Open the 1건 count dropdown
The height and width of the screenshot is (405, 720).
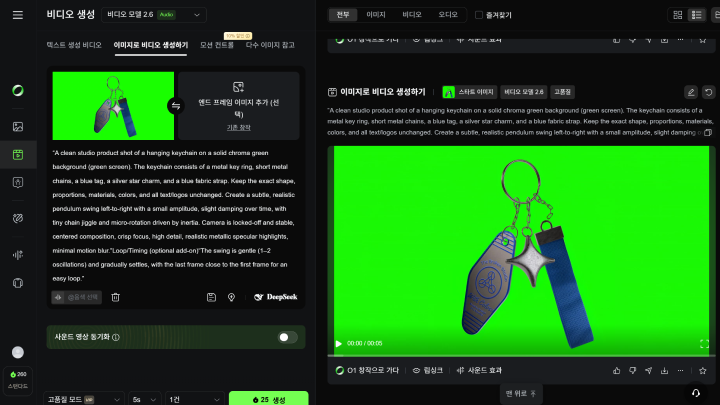tap(195, 399)
